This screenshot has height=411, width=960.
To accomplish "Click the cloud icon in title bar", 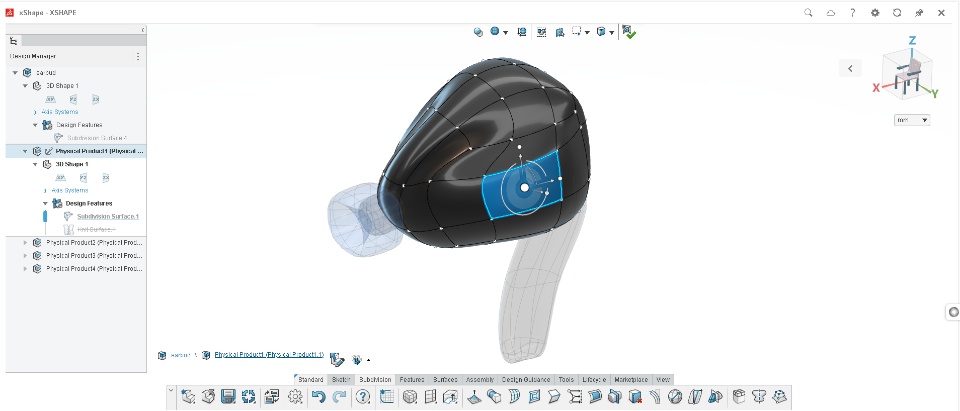I will tap(831, 12).
